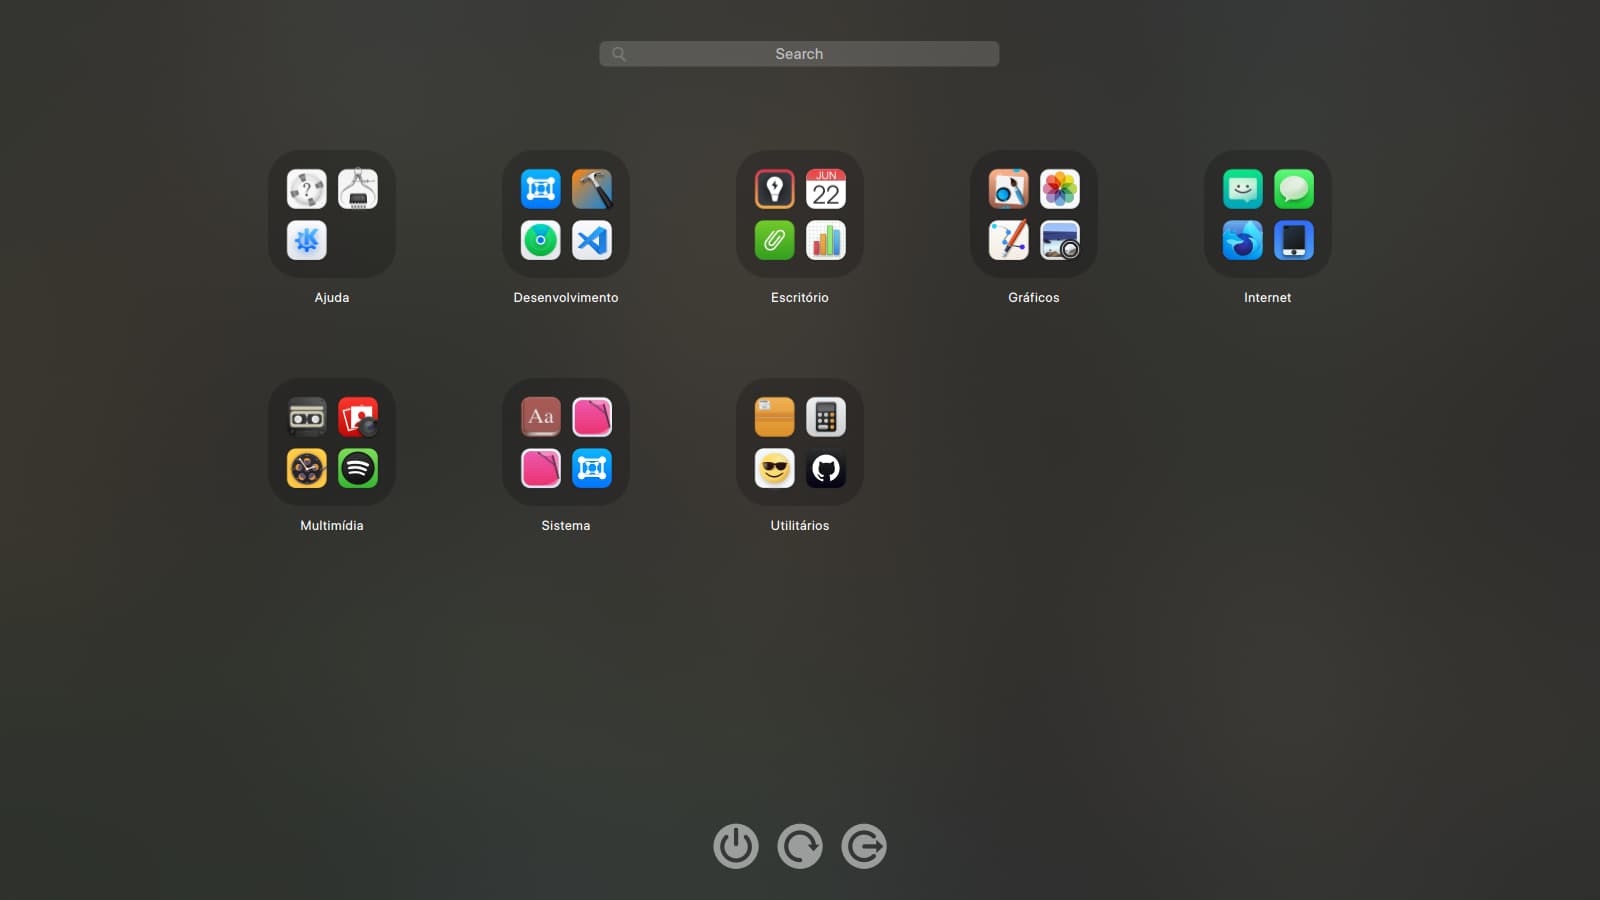1600x900 pixels.
Task: Click the green Messages speech bubble icon
Action: coord(1294,189)
